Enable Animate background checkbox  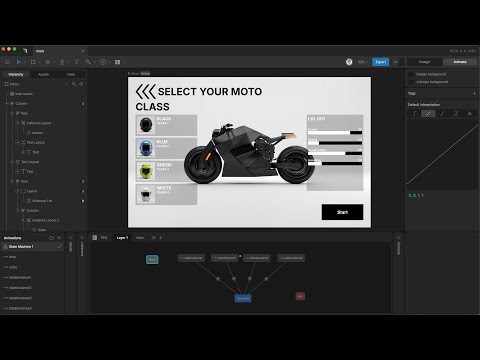(411, 82)
